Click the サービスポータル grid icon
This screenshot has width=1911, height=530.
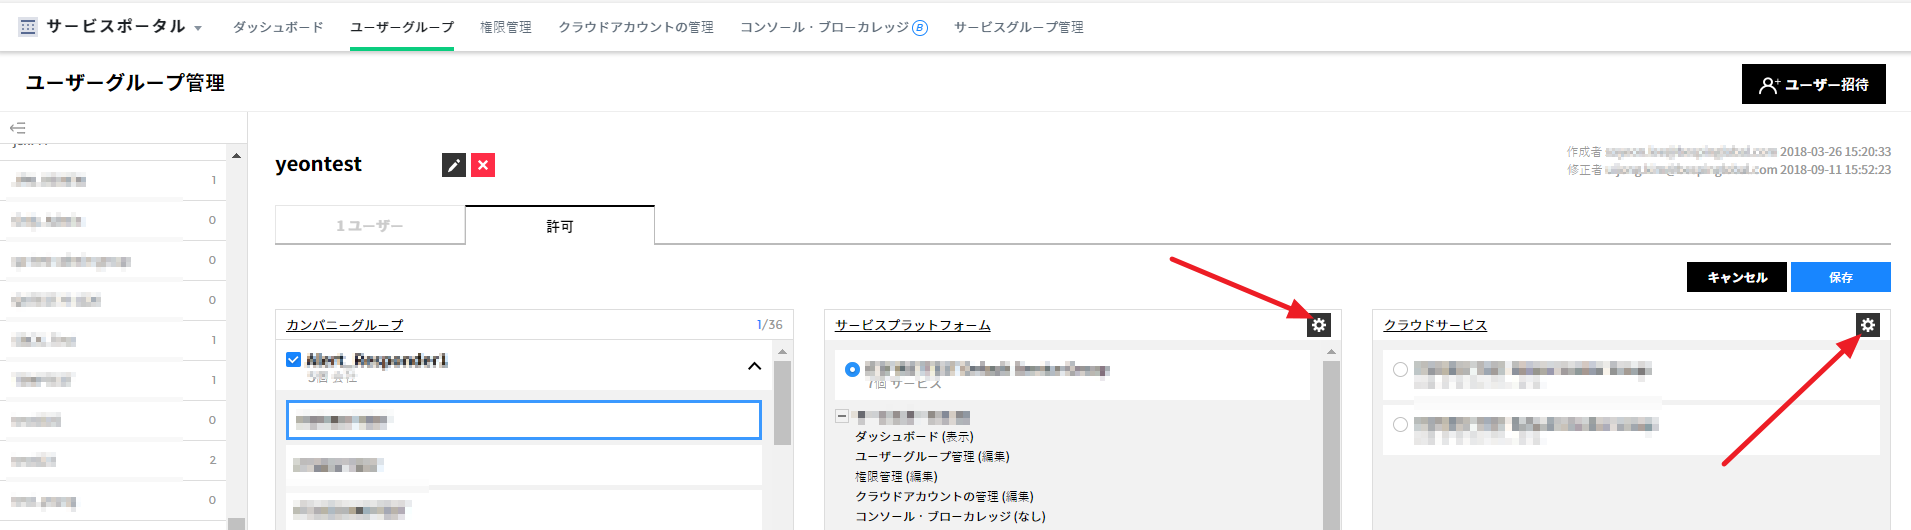point(28,27)
